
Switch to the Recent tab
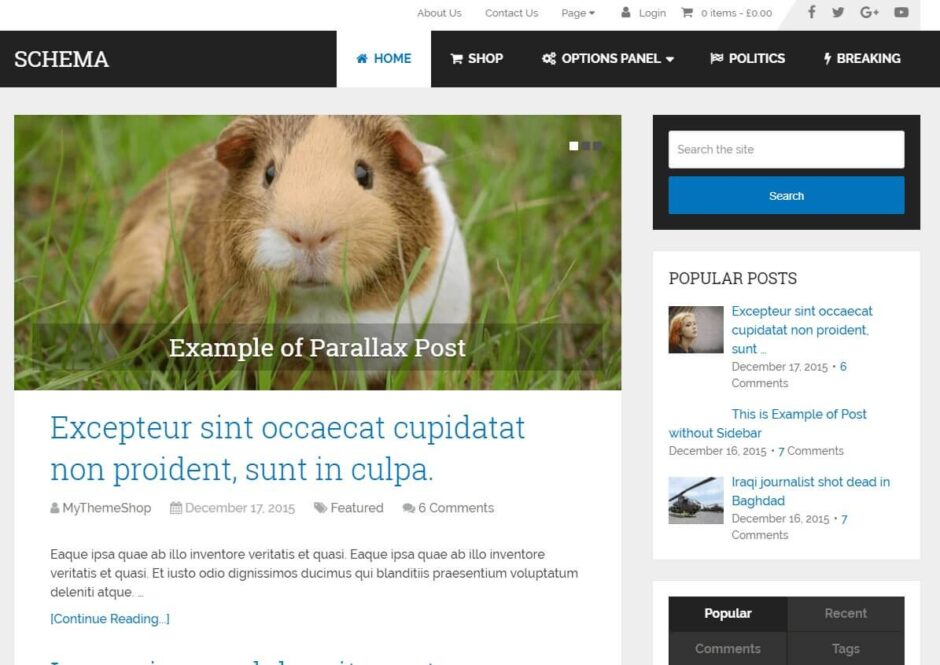[845, 613]
